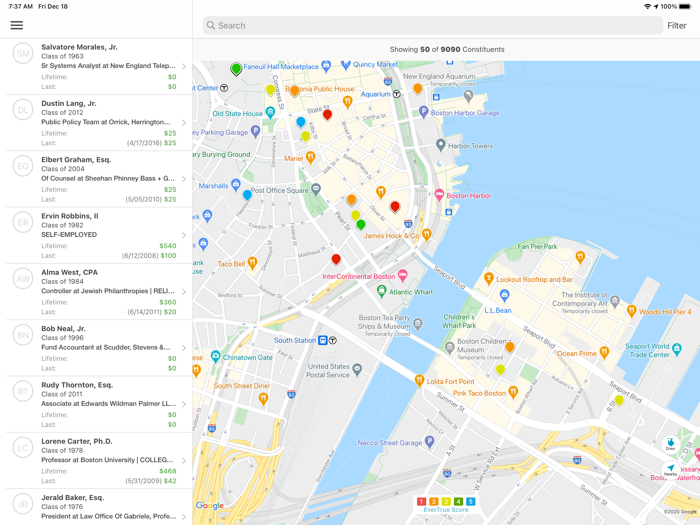Tap the South Station transit icon
The height and width of the screenshot is (525, 700).
pyautogui.click(x=323, y=340)
